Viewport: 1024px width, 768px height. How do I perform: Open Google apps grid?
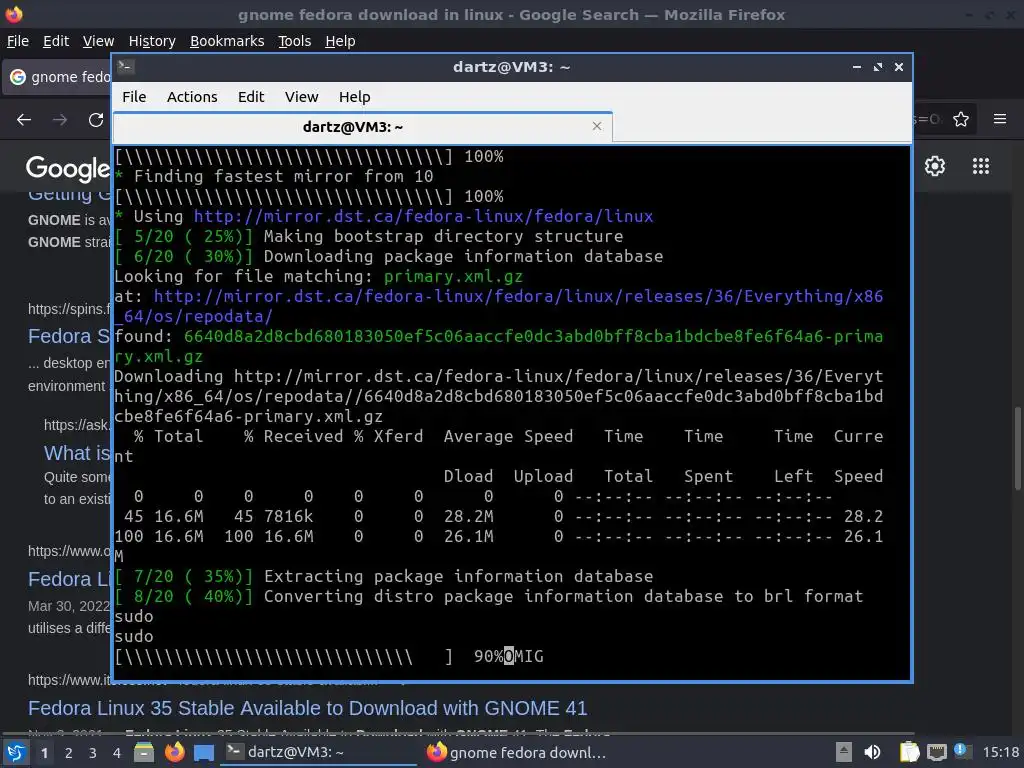(981, 166)
